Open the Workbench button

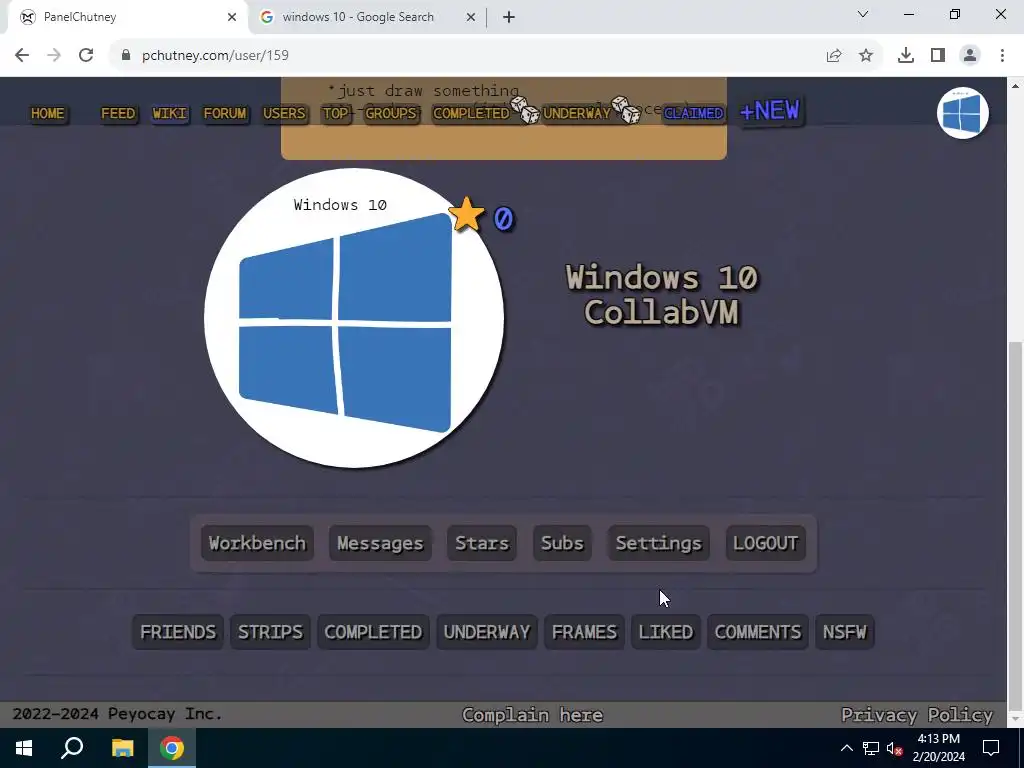pos(257,543)
